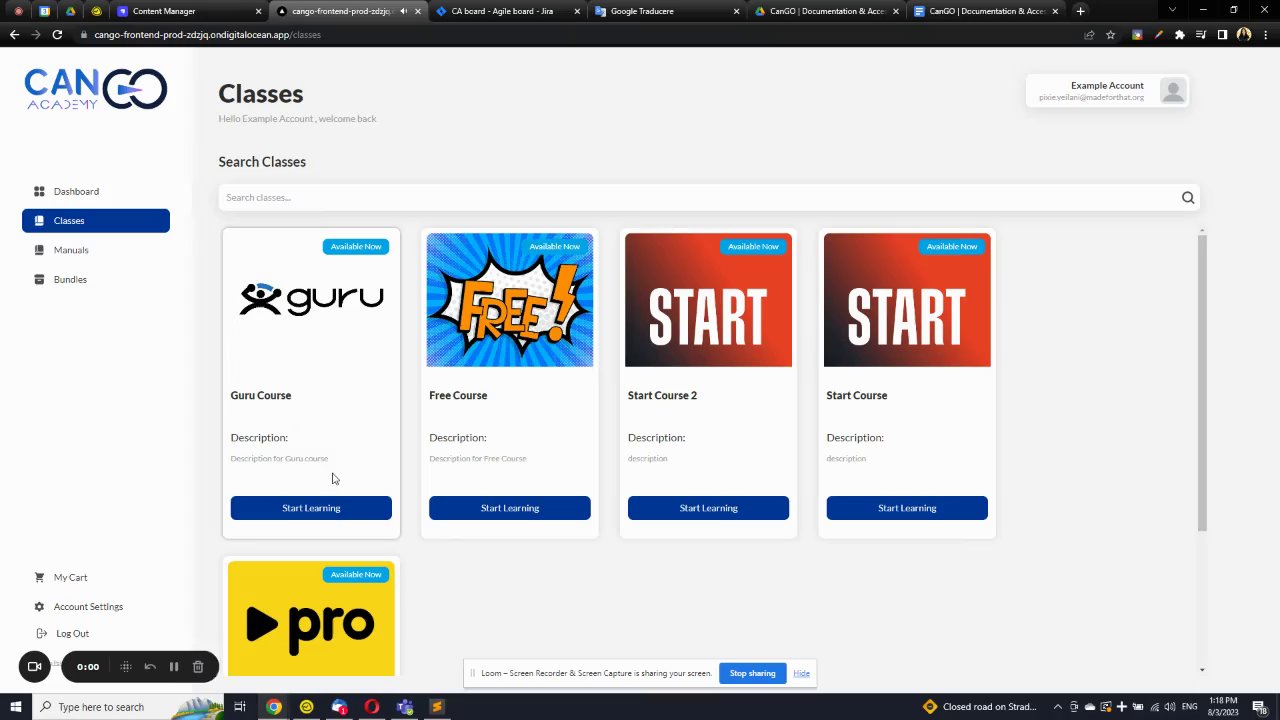
Task: Open Task View on taskbar
Action: [240, 707]
